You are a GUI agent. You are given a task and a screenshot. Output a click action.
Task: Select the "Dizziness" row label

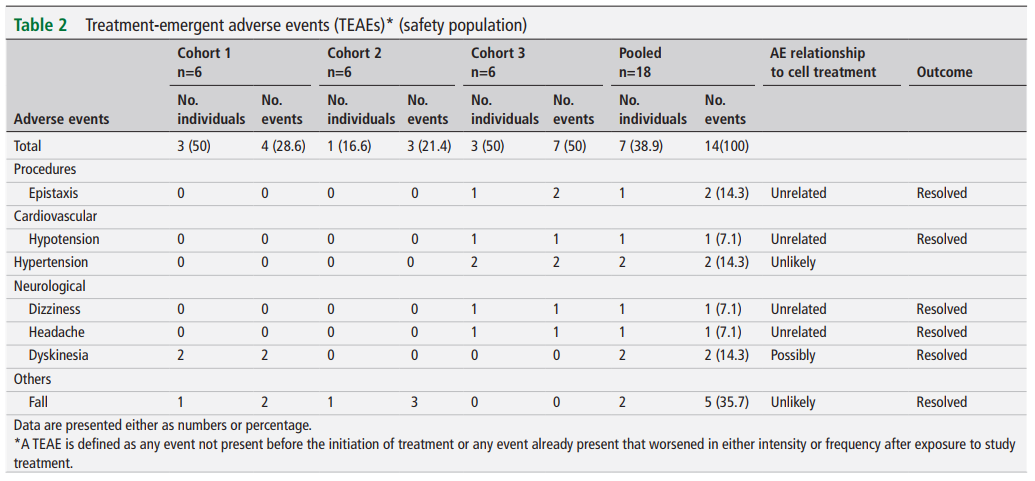pyautogui.click(x=55, y=309)
